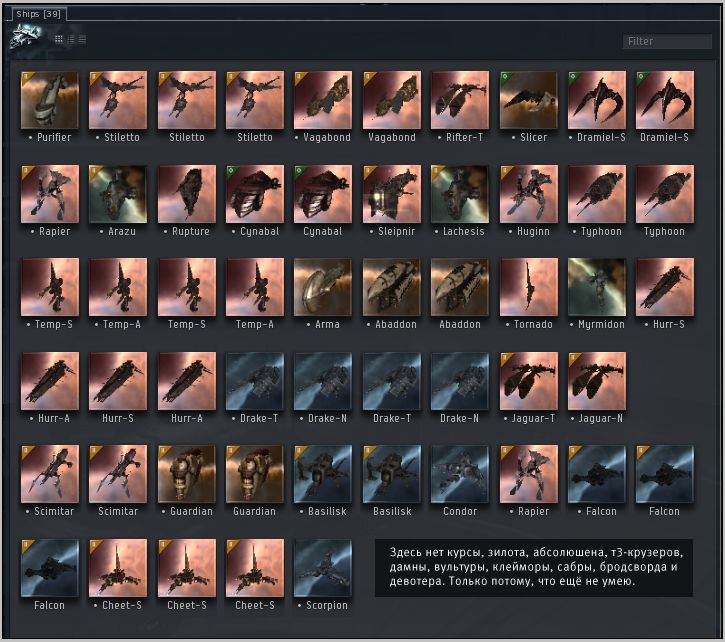
Task: Select the Arma ship icon
Action: click(323, 287)
